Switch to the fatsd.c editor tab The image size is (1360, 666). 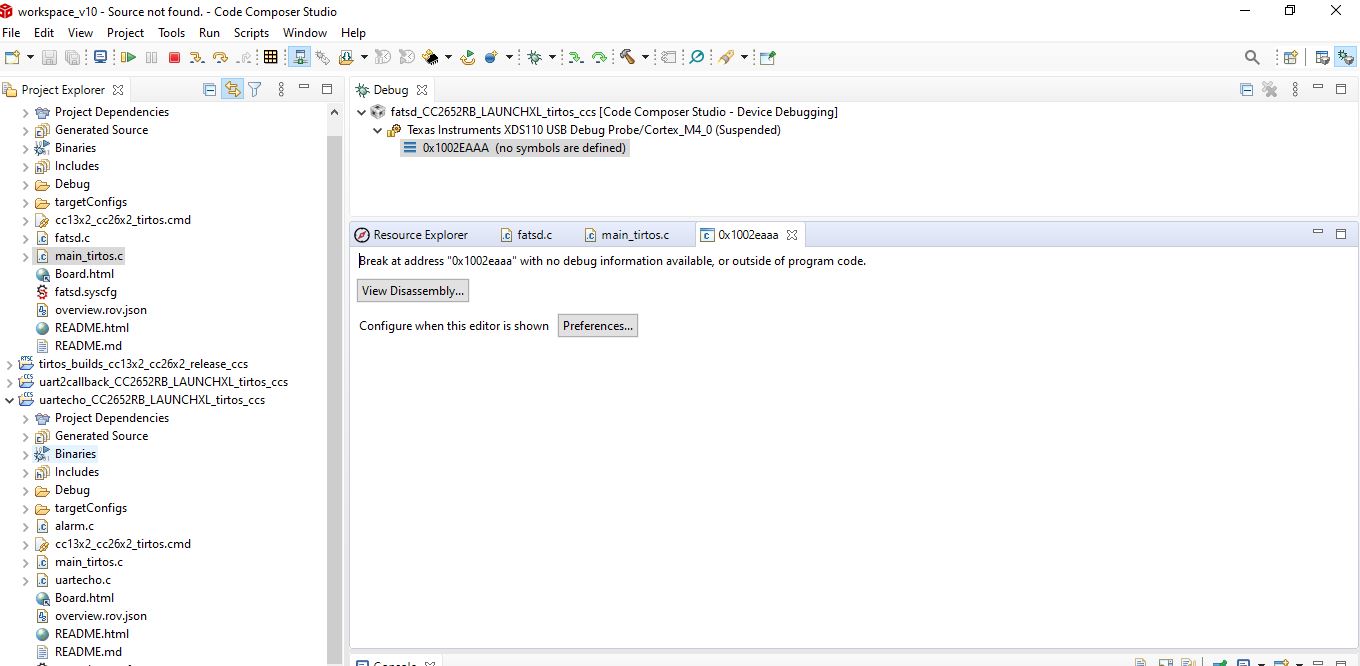click(x=526, y=235)
